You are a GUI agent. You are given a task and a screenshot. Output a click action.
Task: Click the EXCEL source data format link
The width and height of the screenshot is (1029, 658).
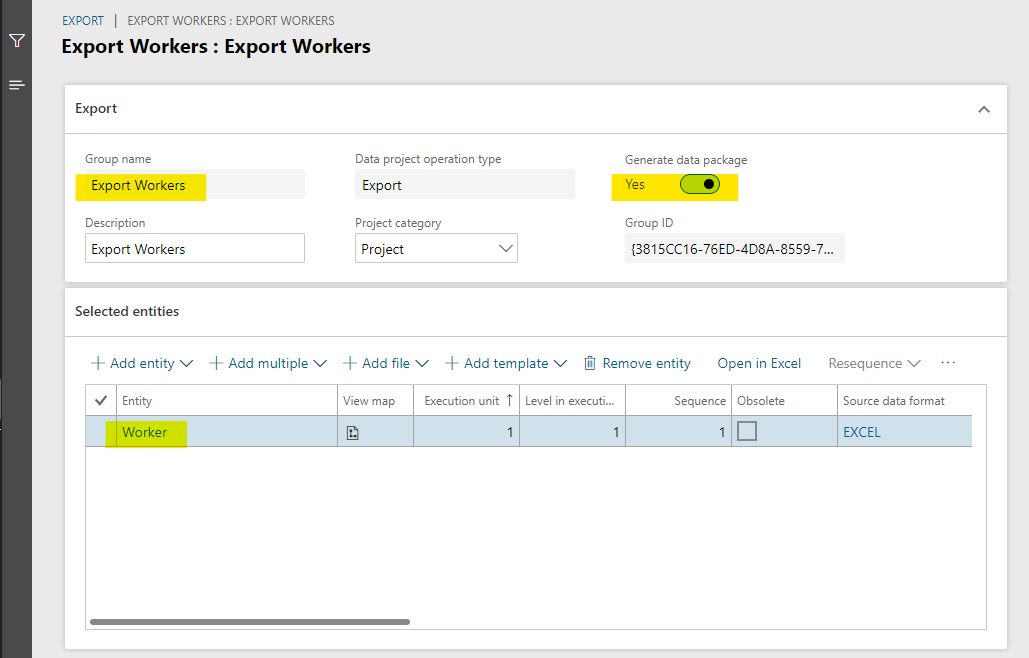[861, 431]
